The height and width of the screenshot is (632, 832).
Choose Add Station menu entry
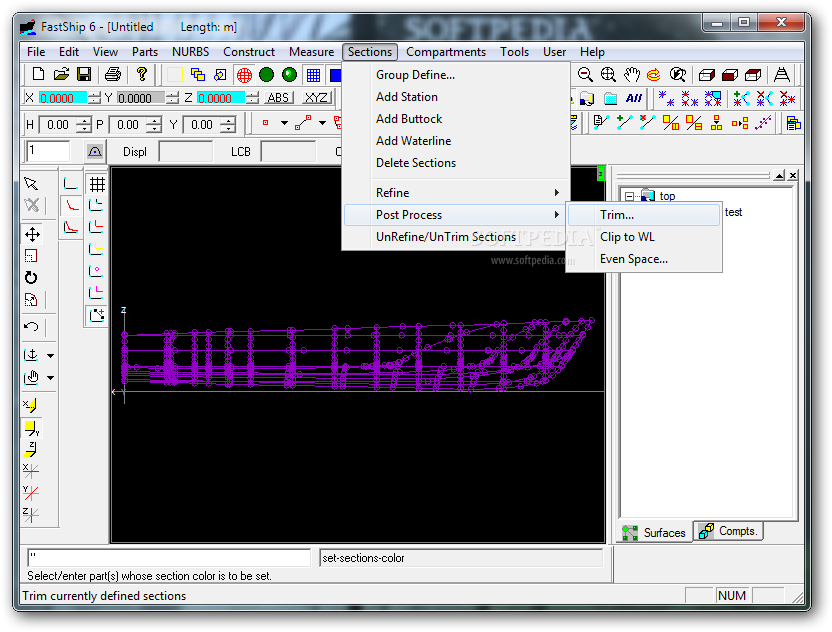coord(455,97)
